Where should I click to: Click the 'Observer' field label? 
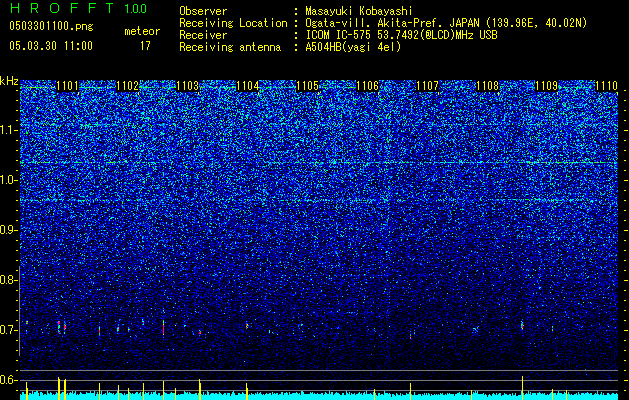point(203,11)
